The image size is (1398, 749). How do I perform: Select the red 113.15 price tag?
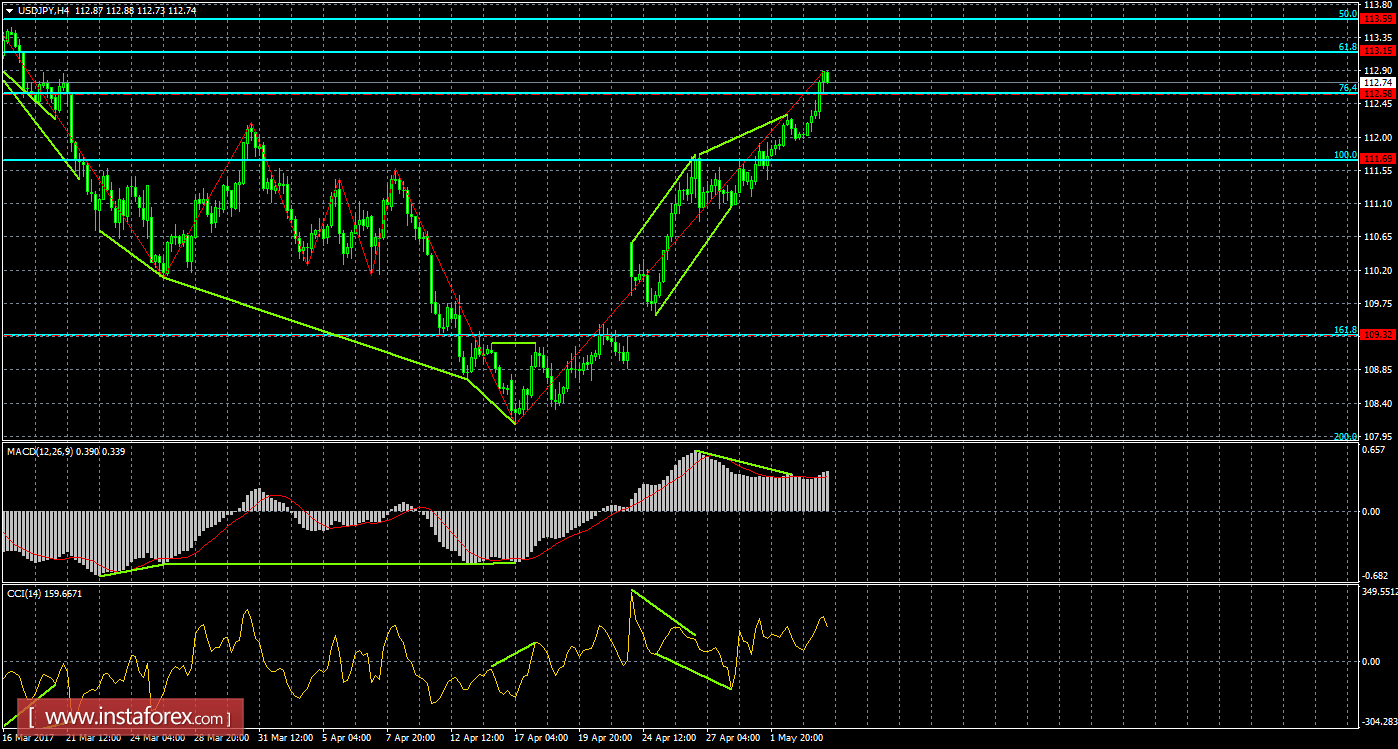pyautogui.click(x=1379, y=51)
